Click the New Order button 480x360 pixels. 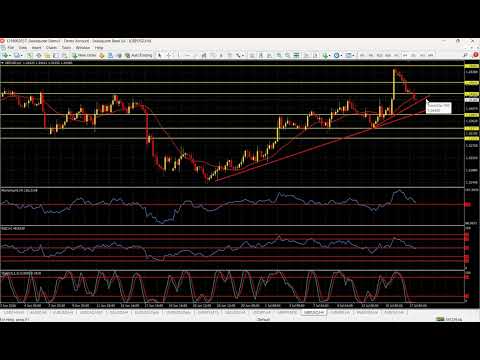coord(85,55)
